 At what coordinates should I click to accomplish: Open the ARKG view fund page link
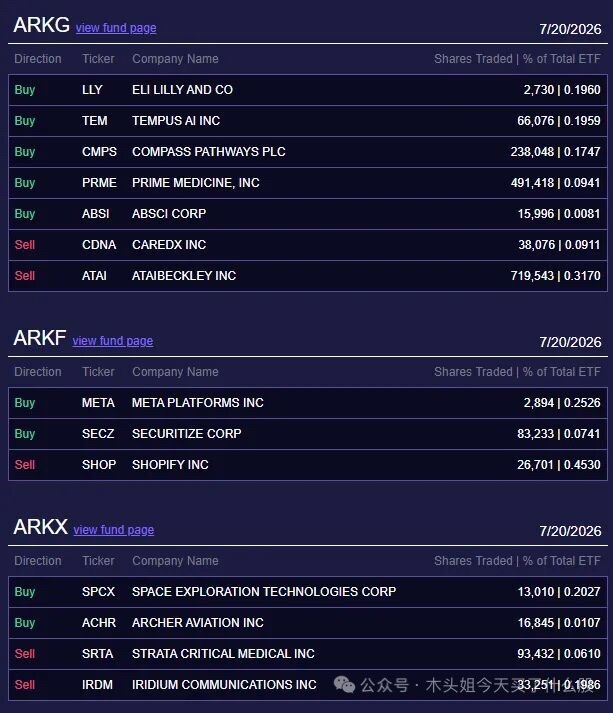tap(116, 28)
